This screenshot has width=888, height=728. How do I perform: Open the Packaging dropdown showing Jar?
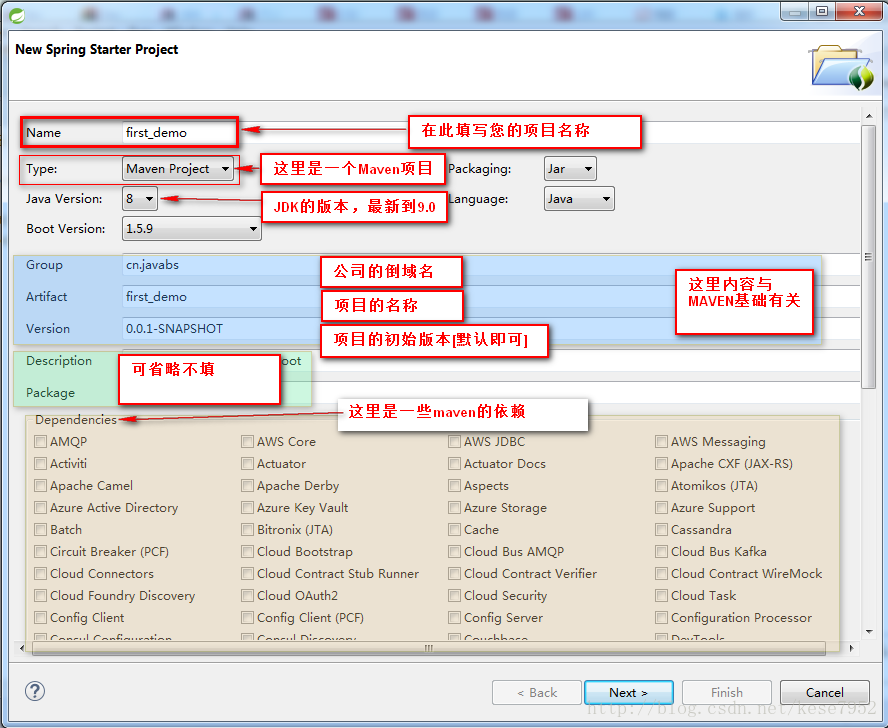point(570,169)
